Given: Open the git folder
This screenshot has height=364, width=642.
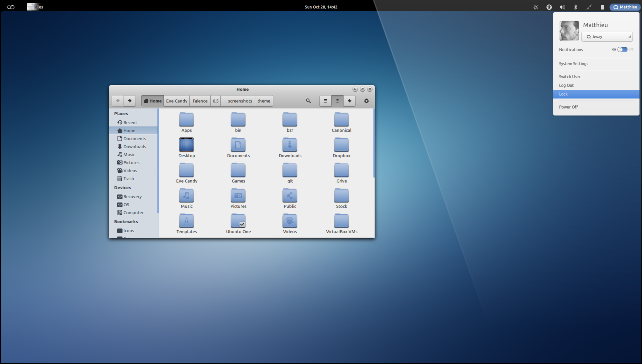Looking at the screenshot, I should 289,173.
